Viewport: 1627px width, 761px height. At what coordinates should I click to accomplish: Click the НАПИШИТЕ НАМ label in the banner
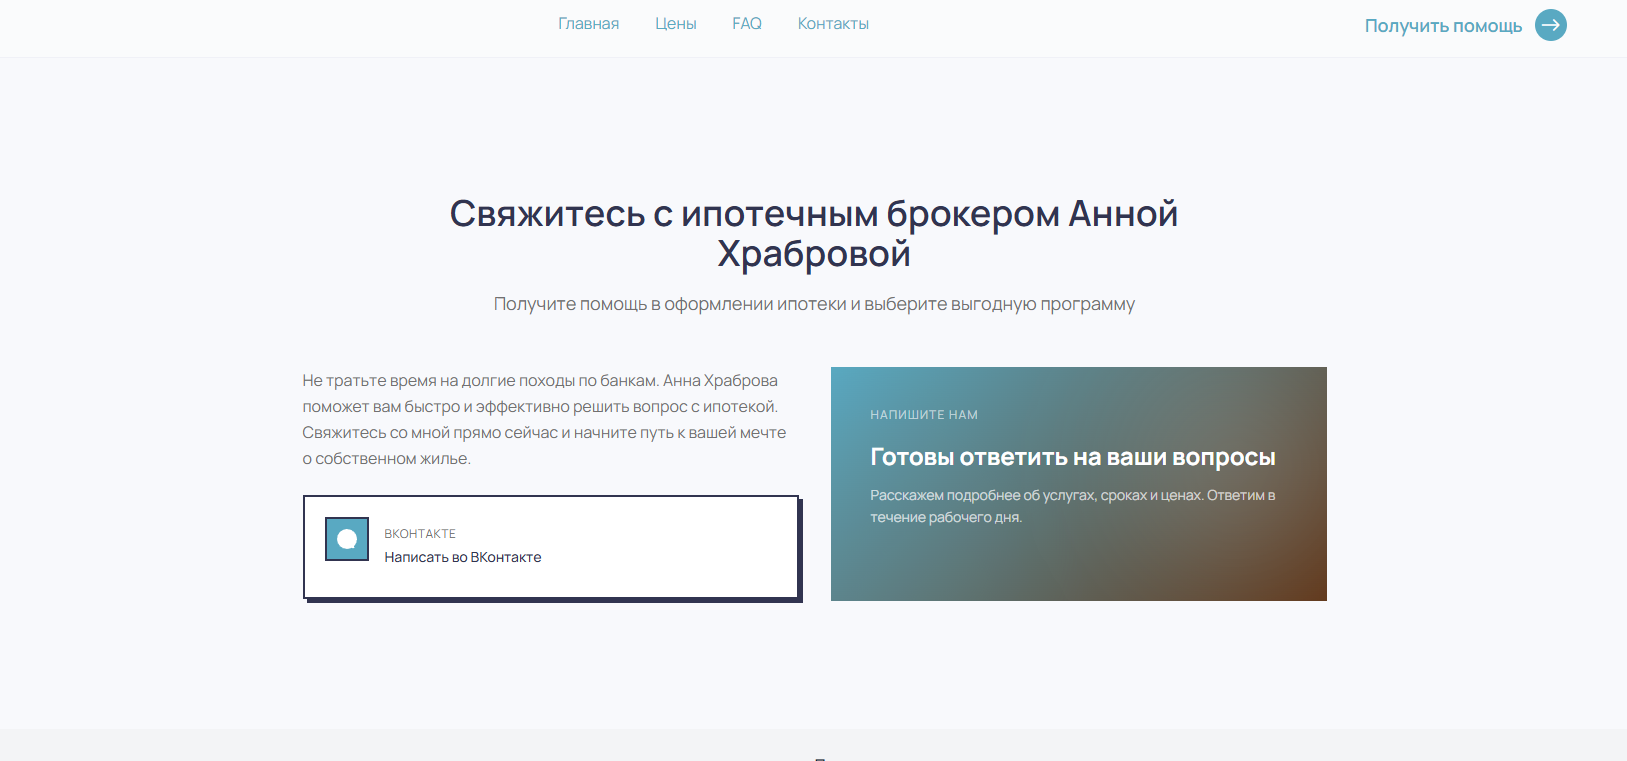tap(923, 415)
